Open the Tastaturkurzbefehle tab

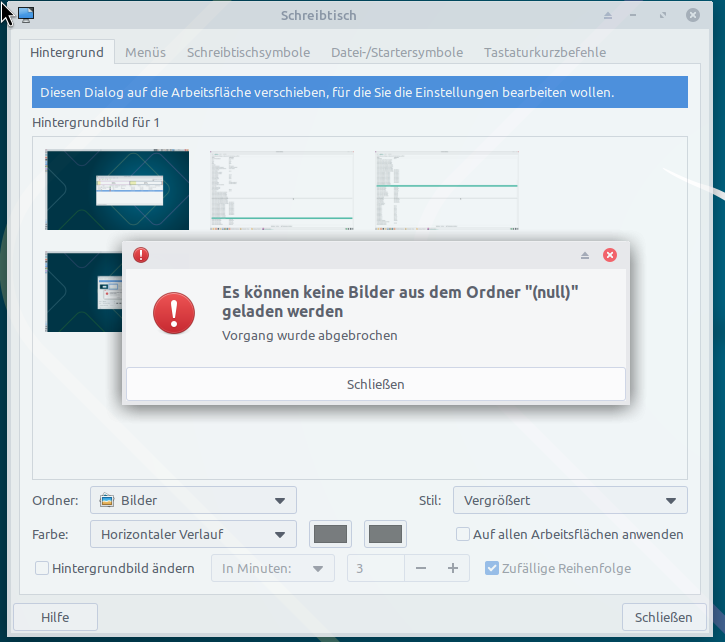click(544, 52)
